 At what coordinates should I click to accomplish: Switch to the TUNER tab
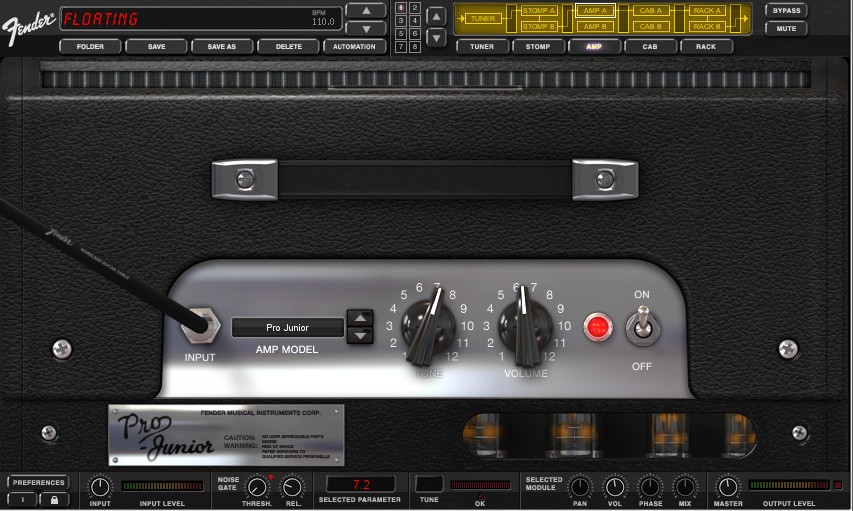pyautogui.click(x=482, y=47)
